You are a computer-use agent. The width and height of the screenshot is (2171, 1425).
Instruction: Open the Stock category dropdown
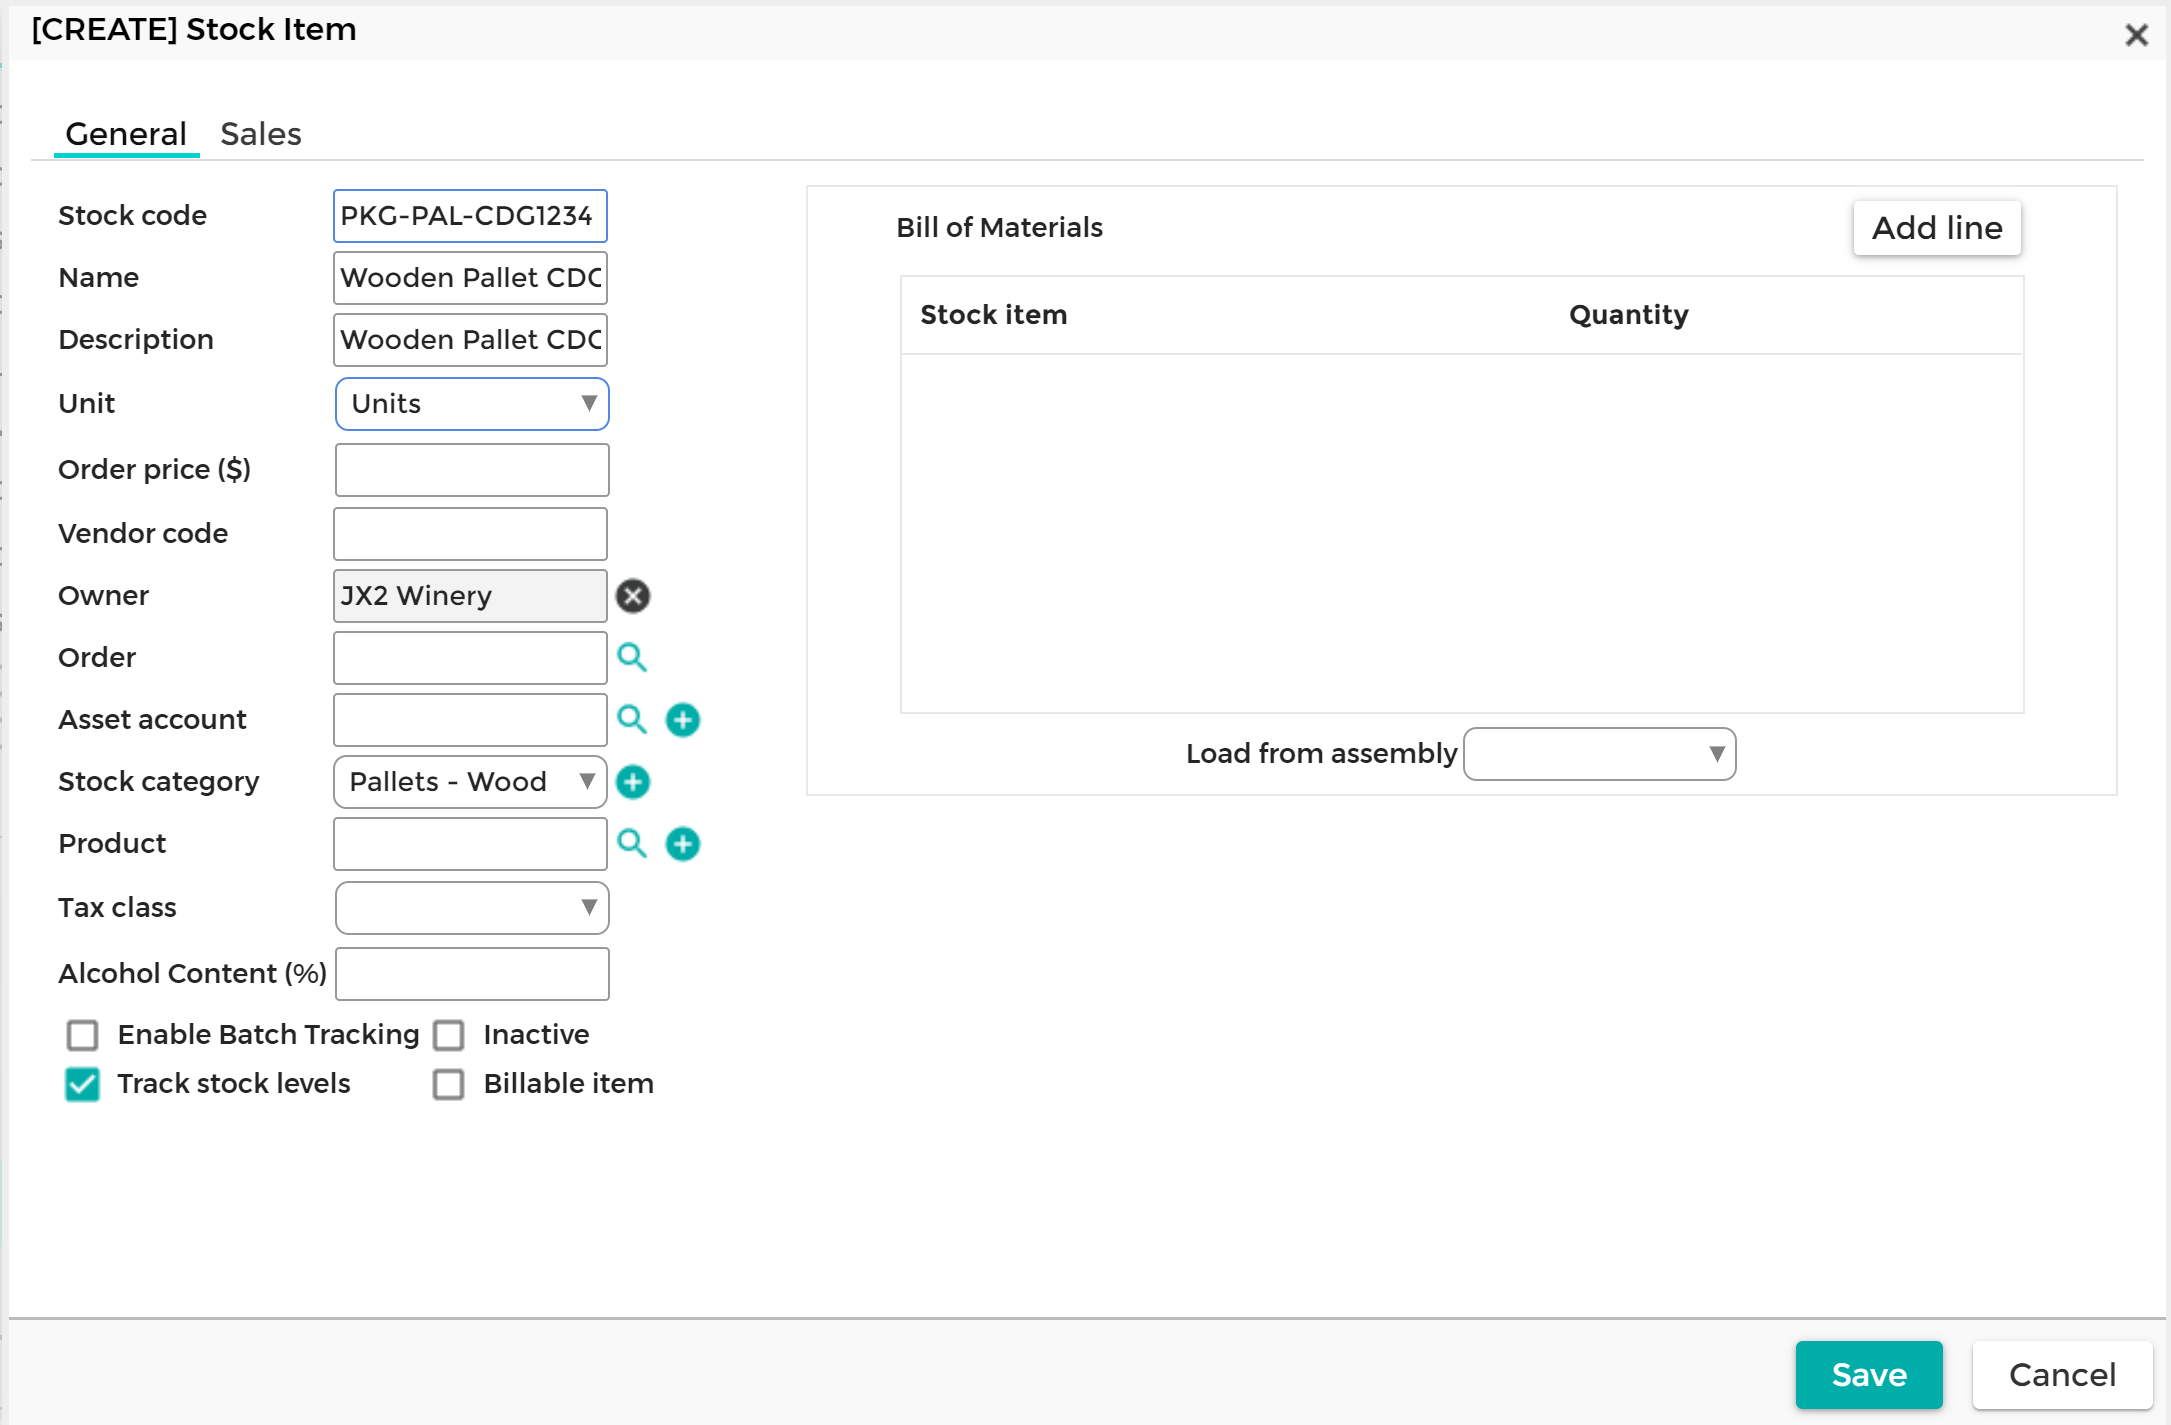click(x=470, y=782)
